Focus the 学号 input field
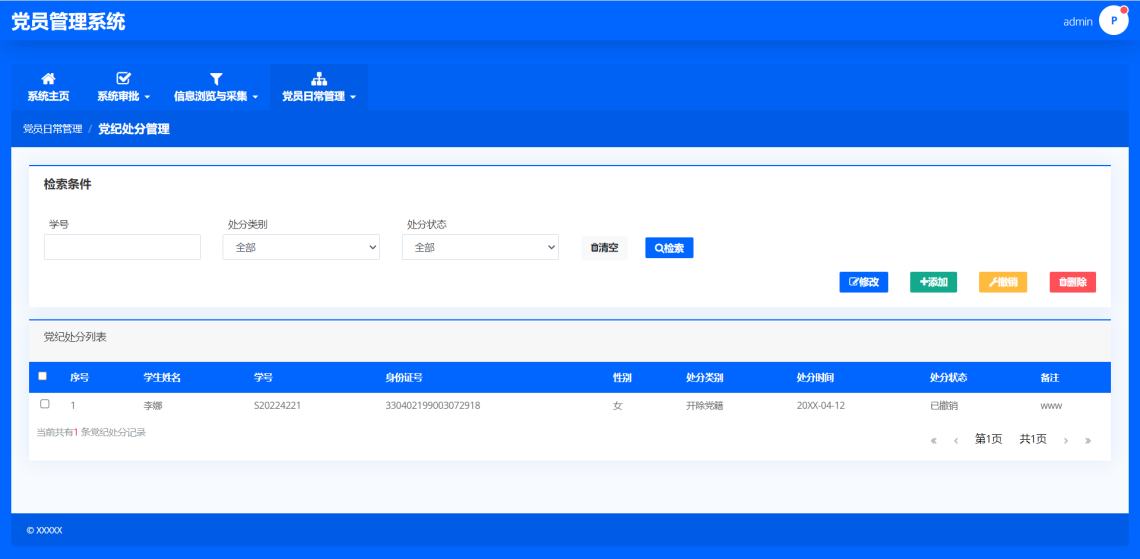Viewport: 1140px width, 559px height. pyautogui.click(x=122, y=247)
